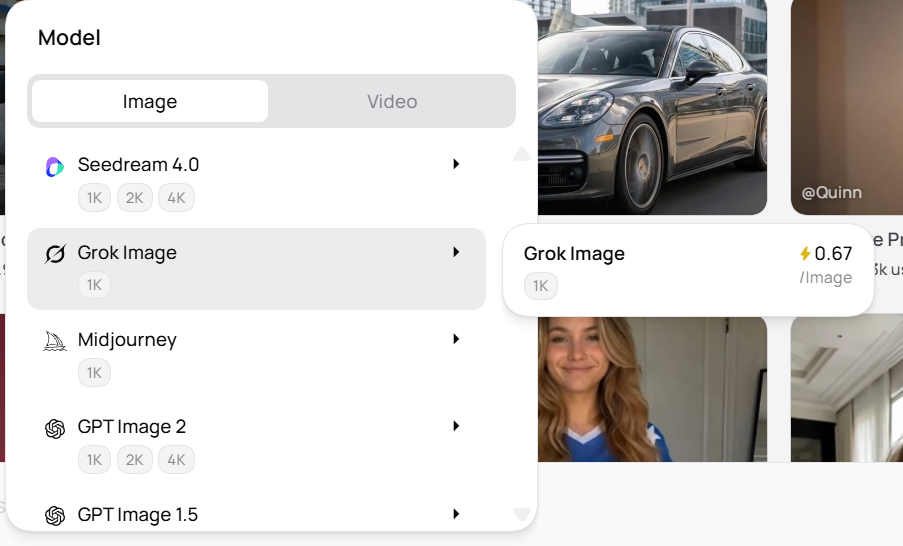Expand the GPT Image 2 submenu arrow
The width and height of the screenshot is (903, 546).
(456, 426)
